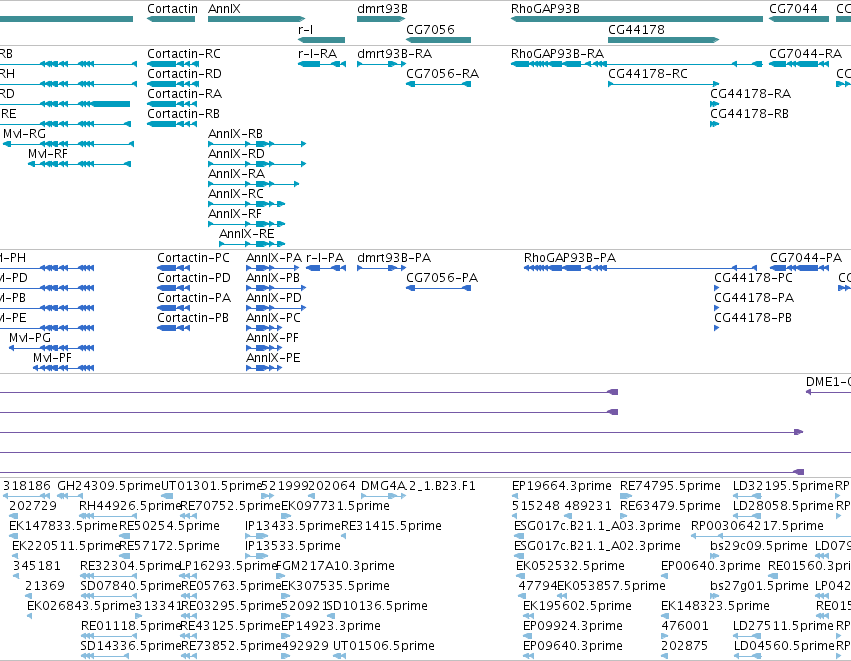Select protein CG7044-PA
The height and width of the screenshot is (661, 851).
click(x=805, y=258)
